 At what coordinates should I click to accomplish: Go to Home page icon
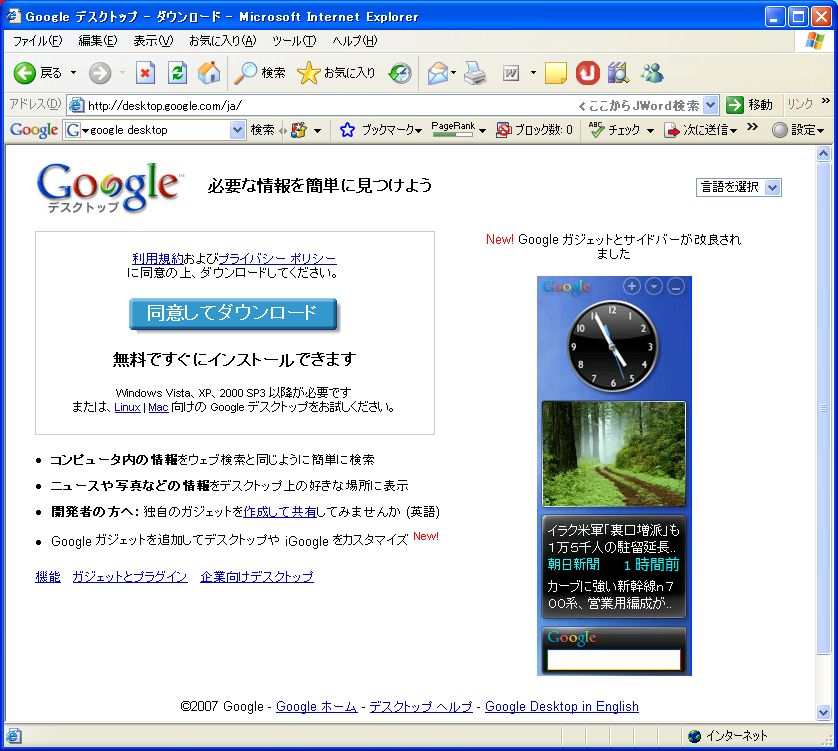(x=209, y=73)
